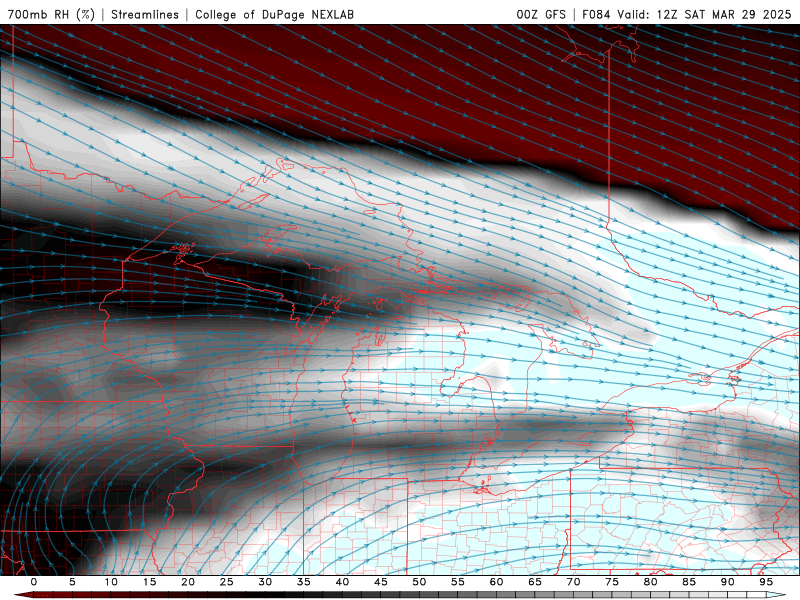Click the '20' humidity scale label

(x=188, y=582)
